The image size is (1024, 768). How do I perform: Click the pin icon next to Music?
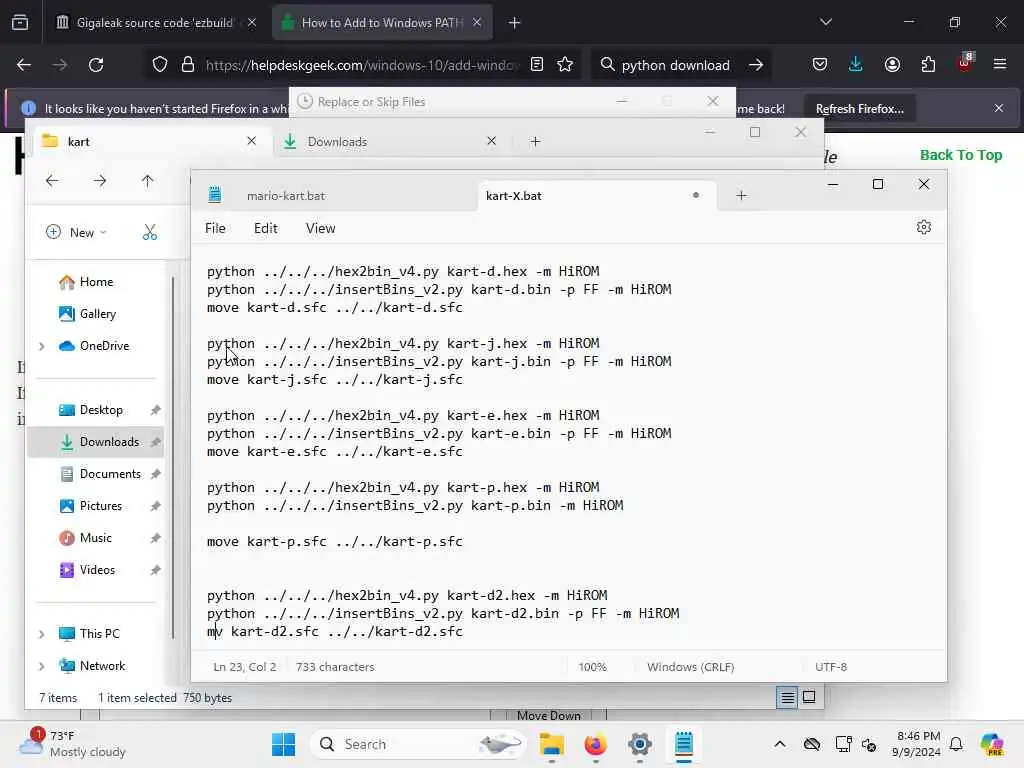tap(155, 538)
